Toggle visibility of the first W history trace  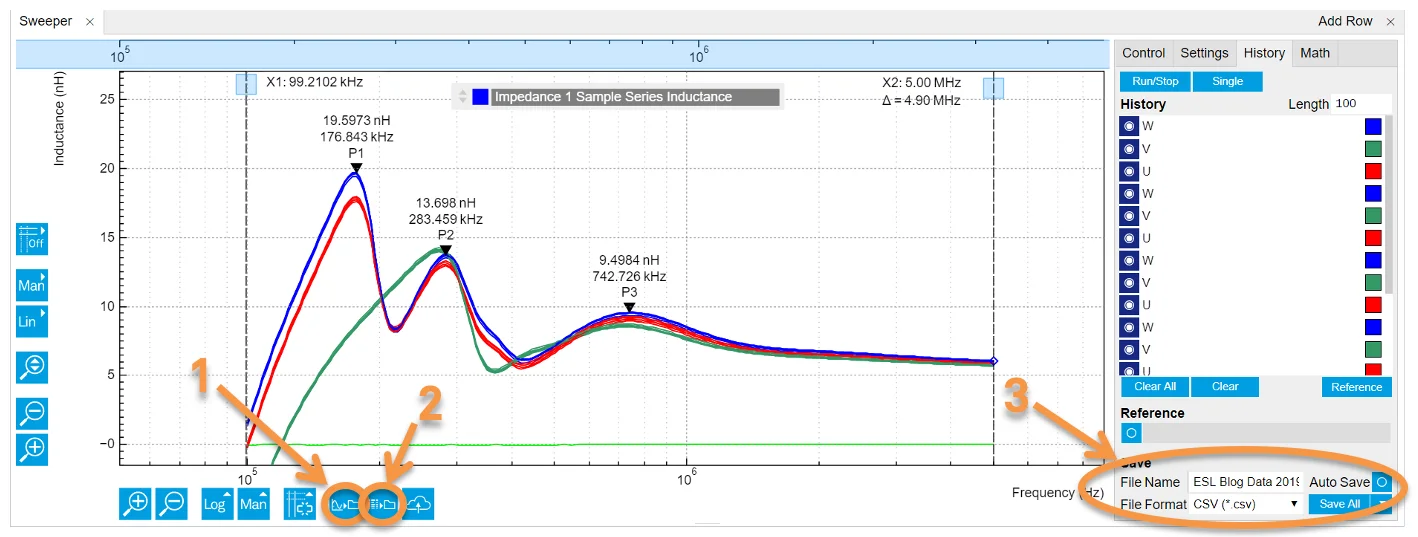[1129, 126]
